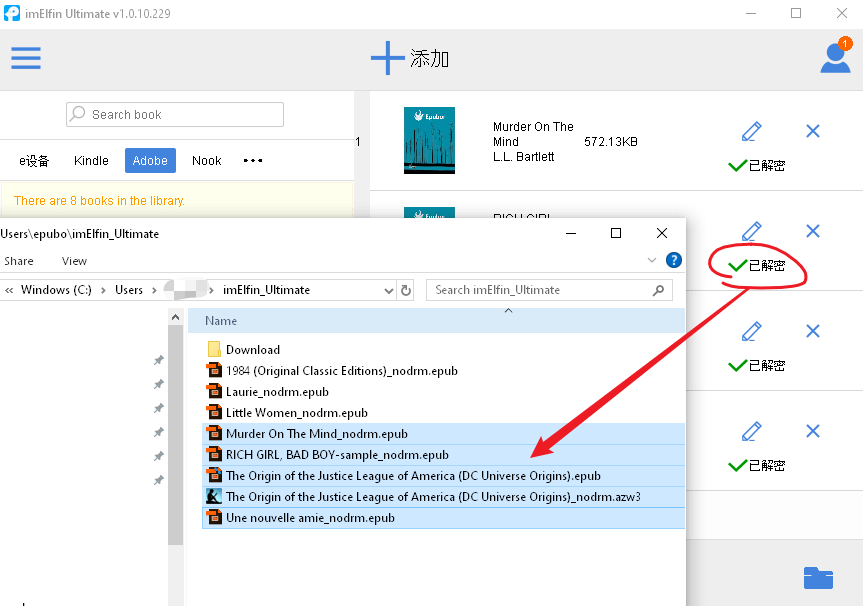Remove RICH GIRL book with X icon
The image size is (863, 606).
coord(813,231)
